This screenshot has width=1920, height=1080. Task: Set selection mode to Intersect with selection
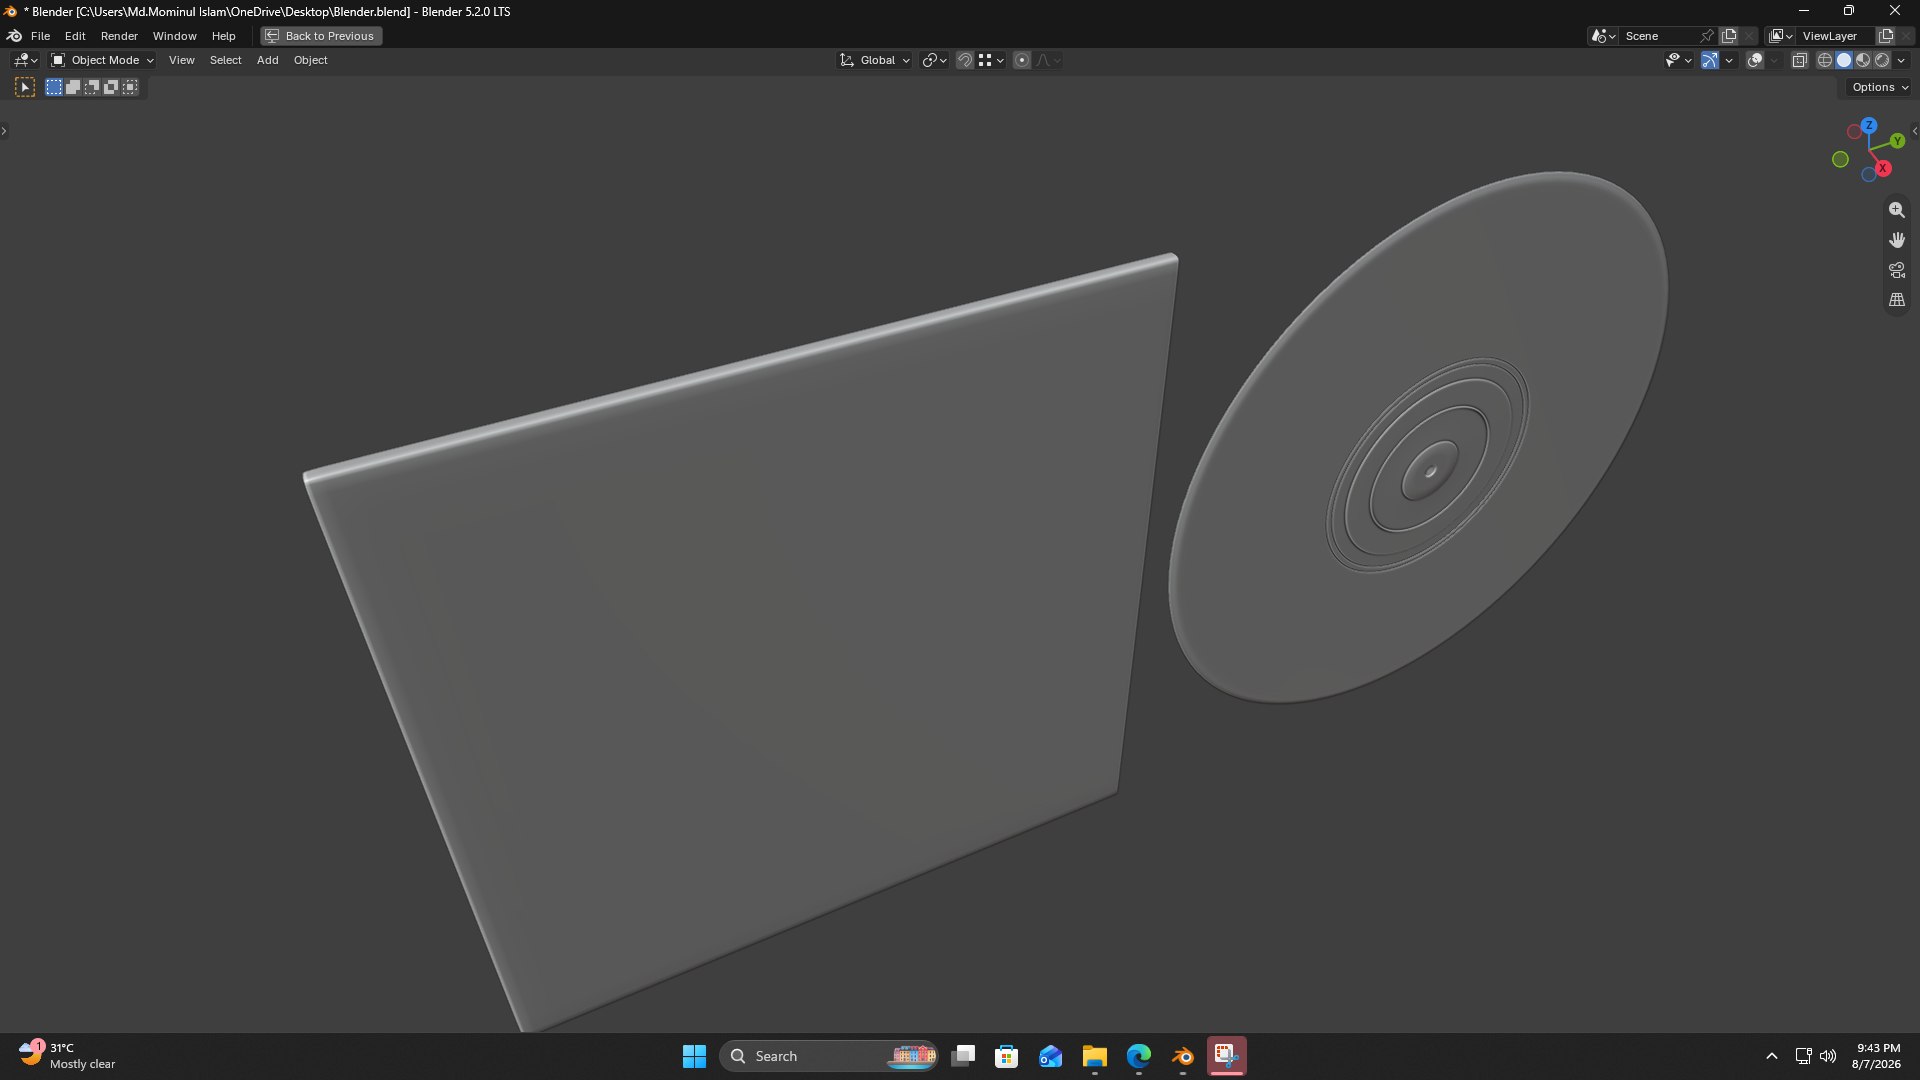130,88
